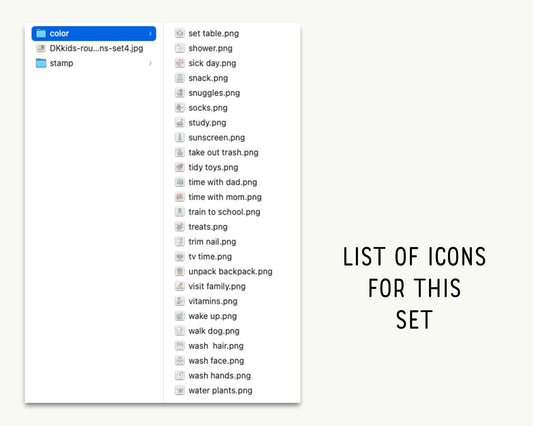533x426 pixels.
Task: Click the color folder chevron arrow
Action: click(150, 33)
